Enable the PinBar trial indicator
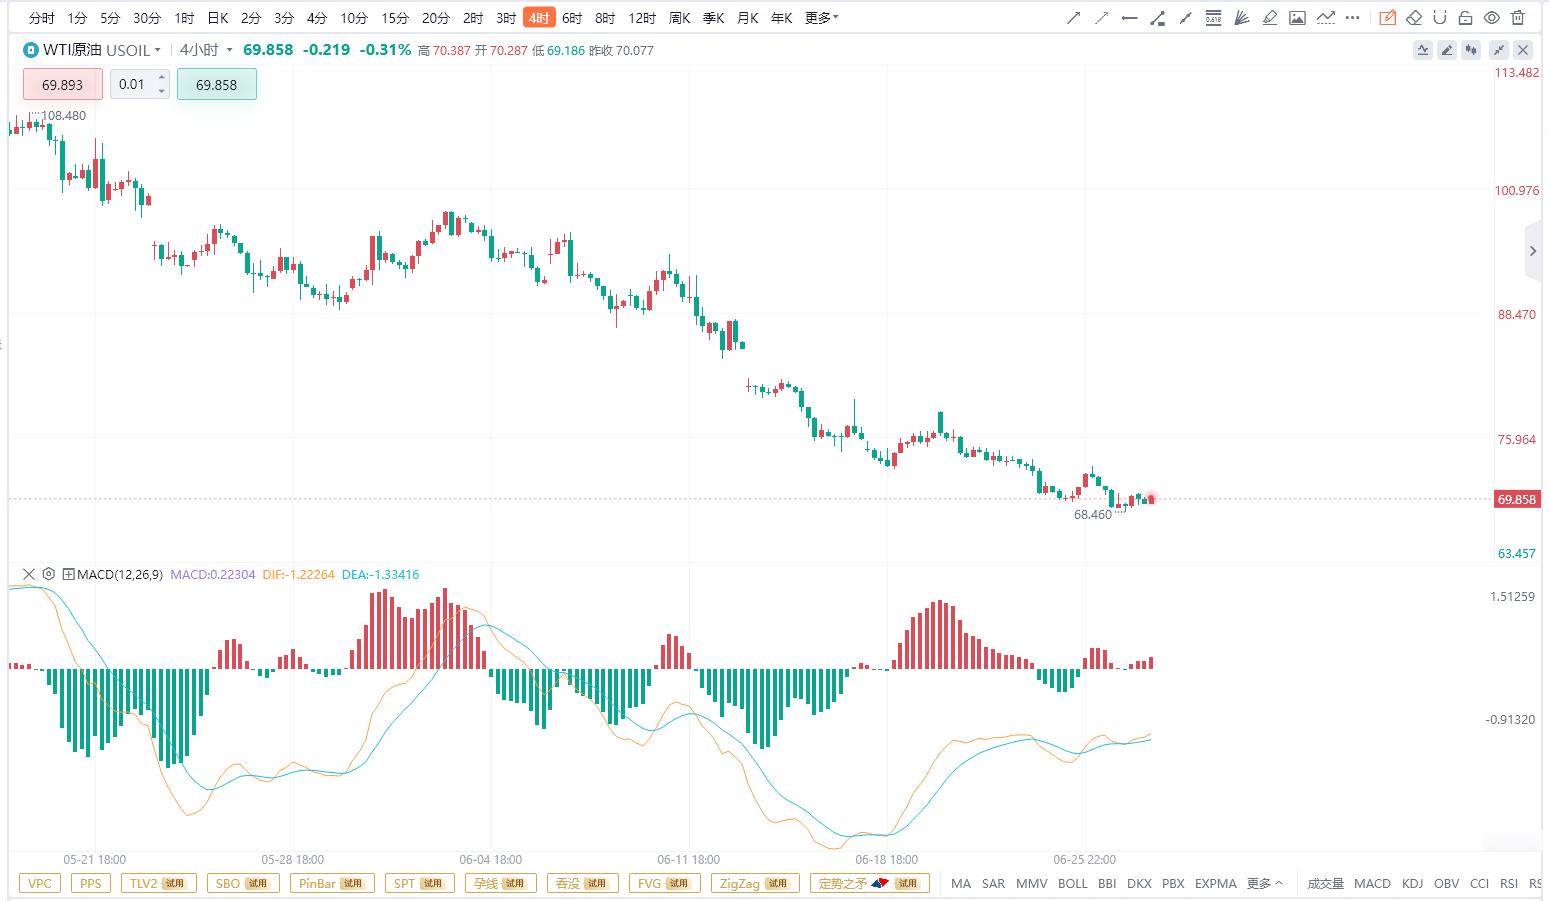 click(331, 883)
